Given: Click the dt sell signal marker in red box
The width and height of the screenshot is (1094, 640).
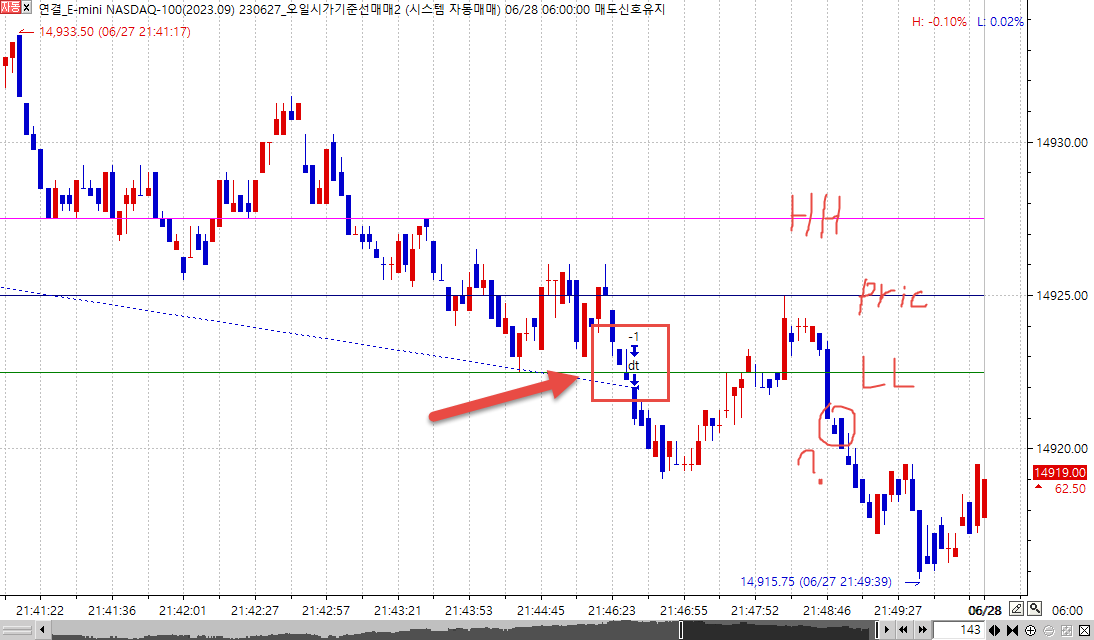Looking at the screenshot, I should tap(634, 366).
